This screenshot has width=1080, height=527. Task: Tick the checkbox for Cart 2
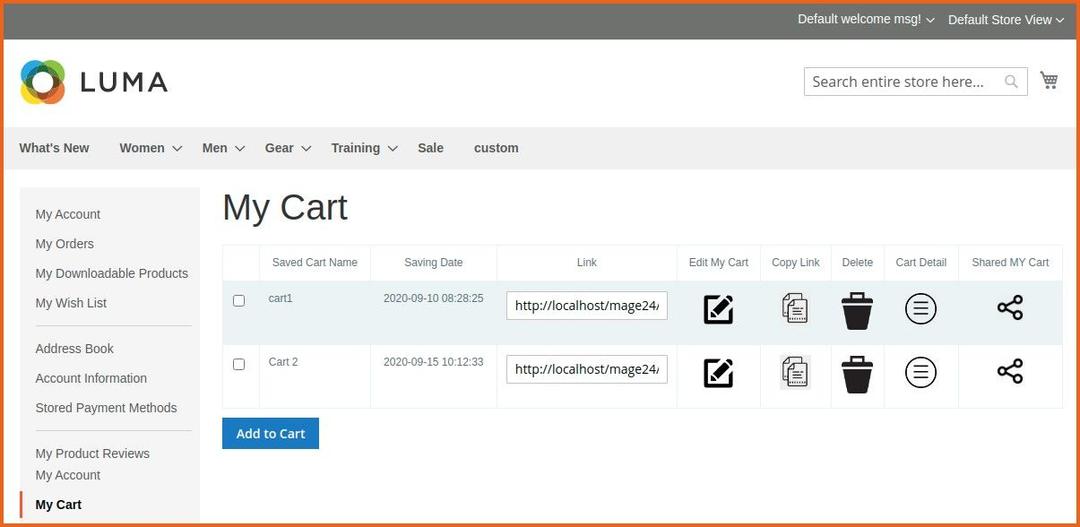239,364
